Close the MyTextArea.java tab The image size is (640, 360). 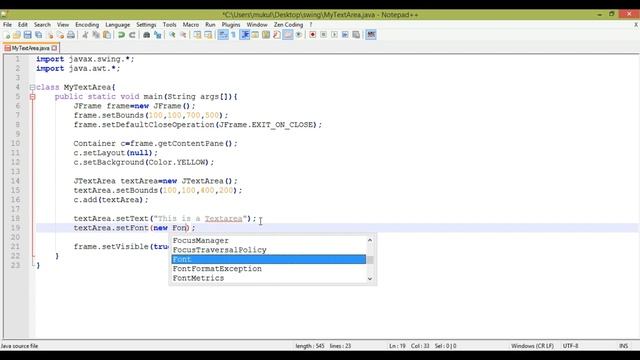(54, 48)
